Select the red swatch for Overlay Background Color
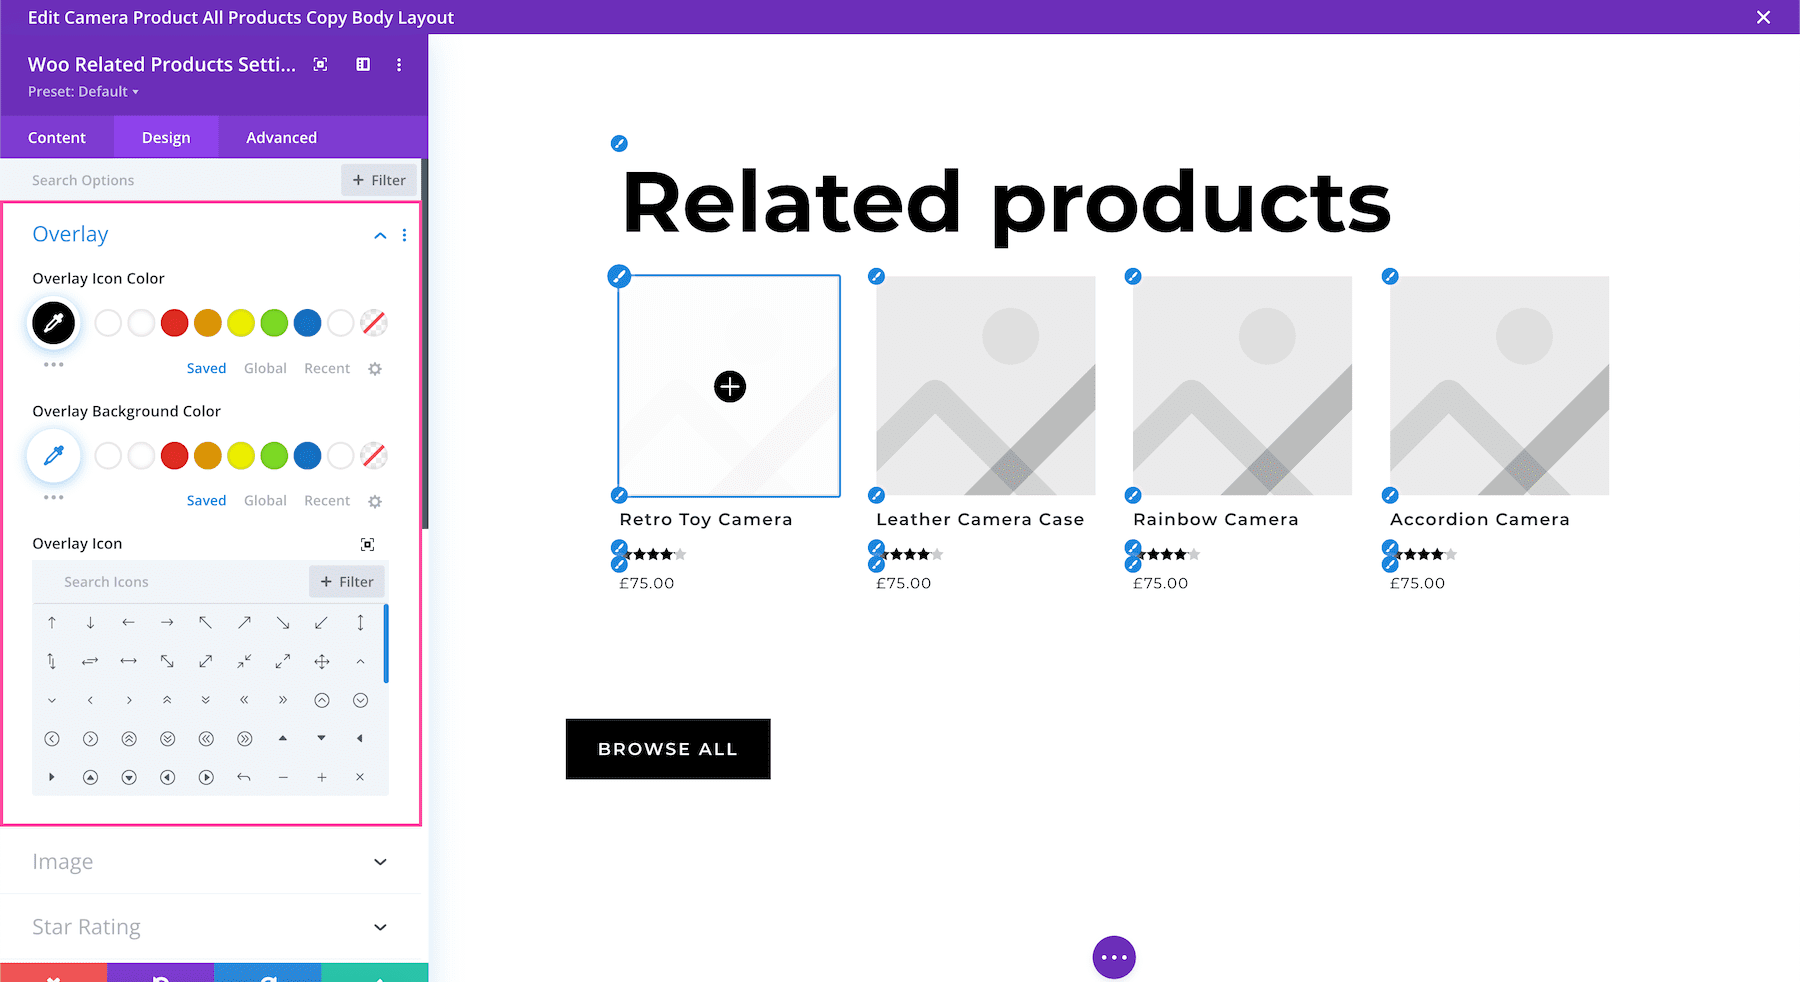The image size is (1800, 982). click(x=174, y=455)
